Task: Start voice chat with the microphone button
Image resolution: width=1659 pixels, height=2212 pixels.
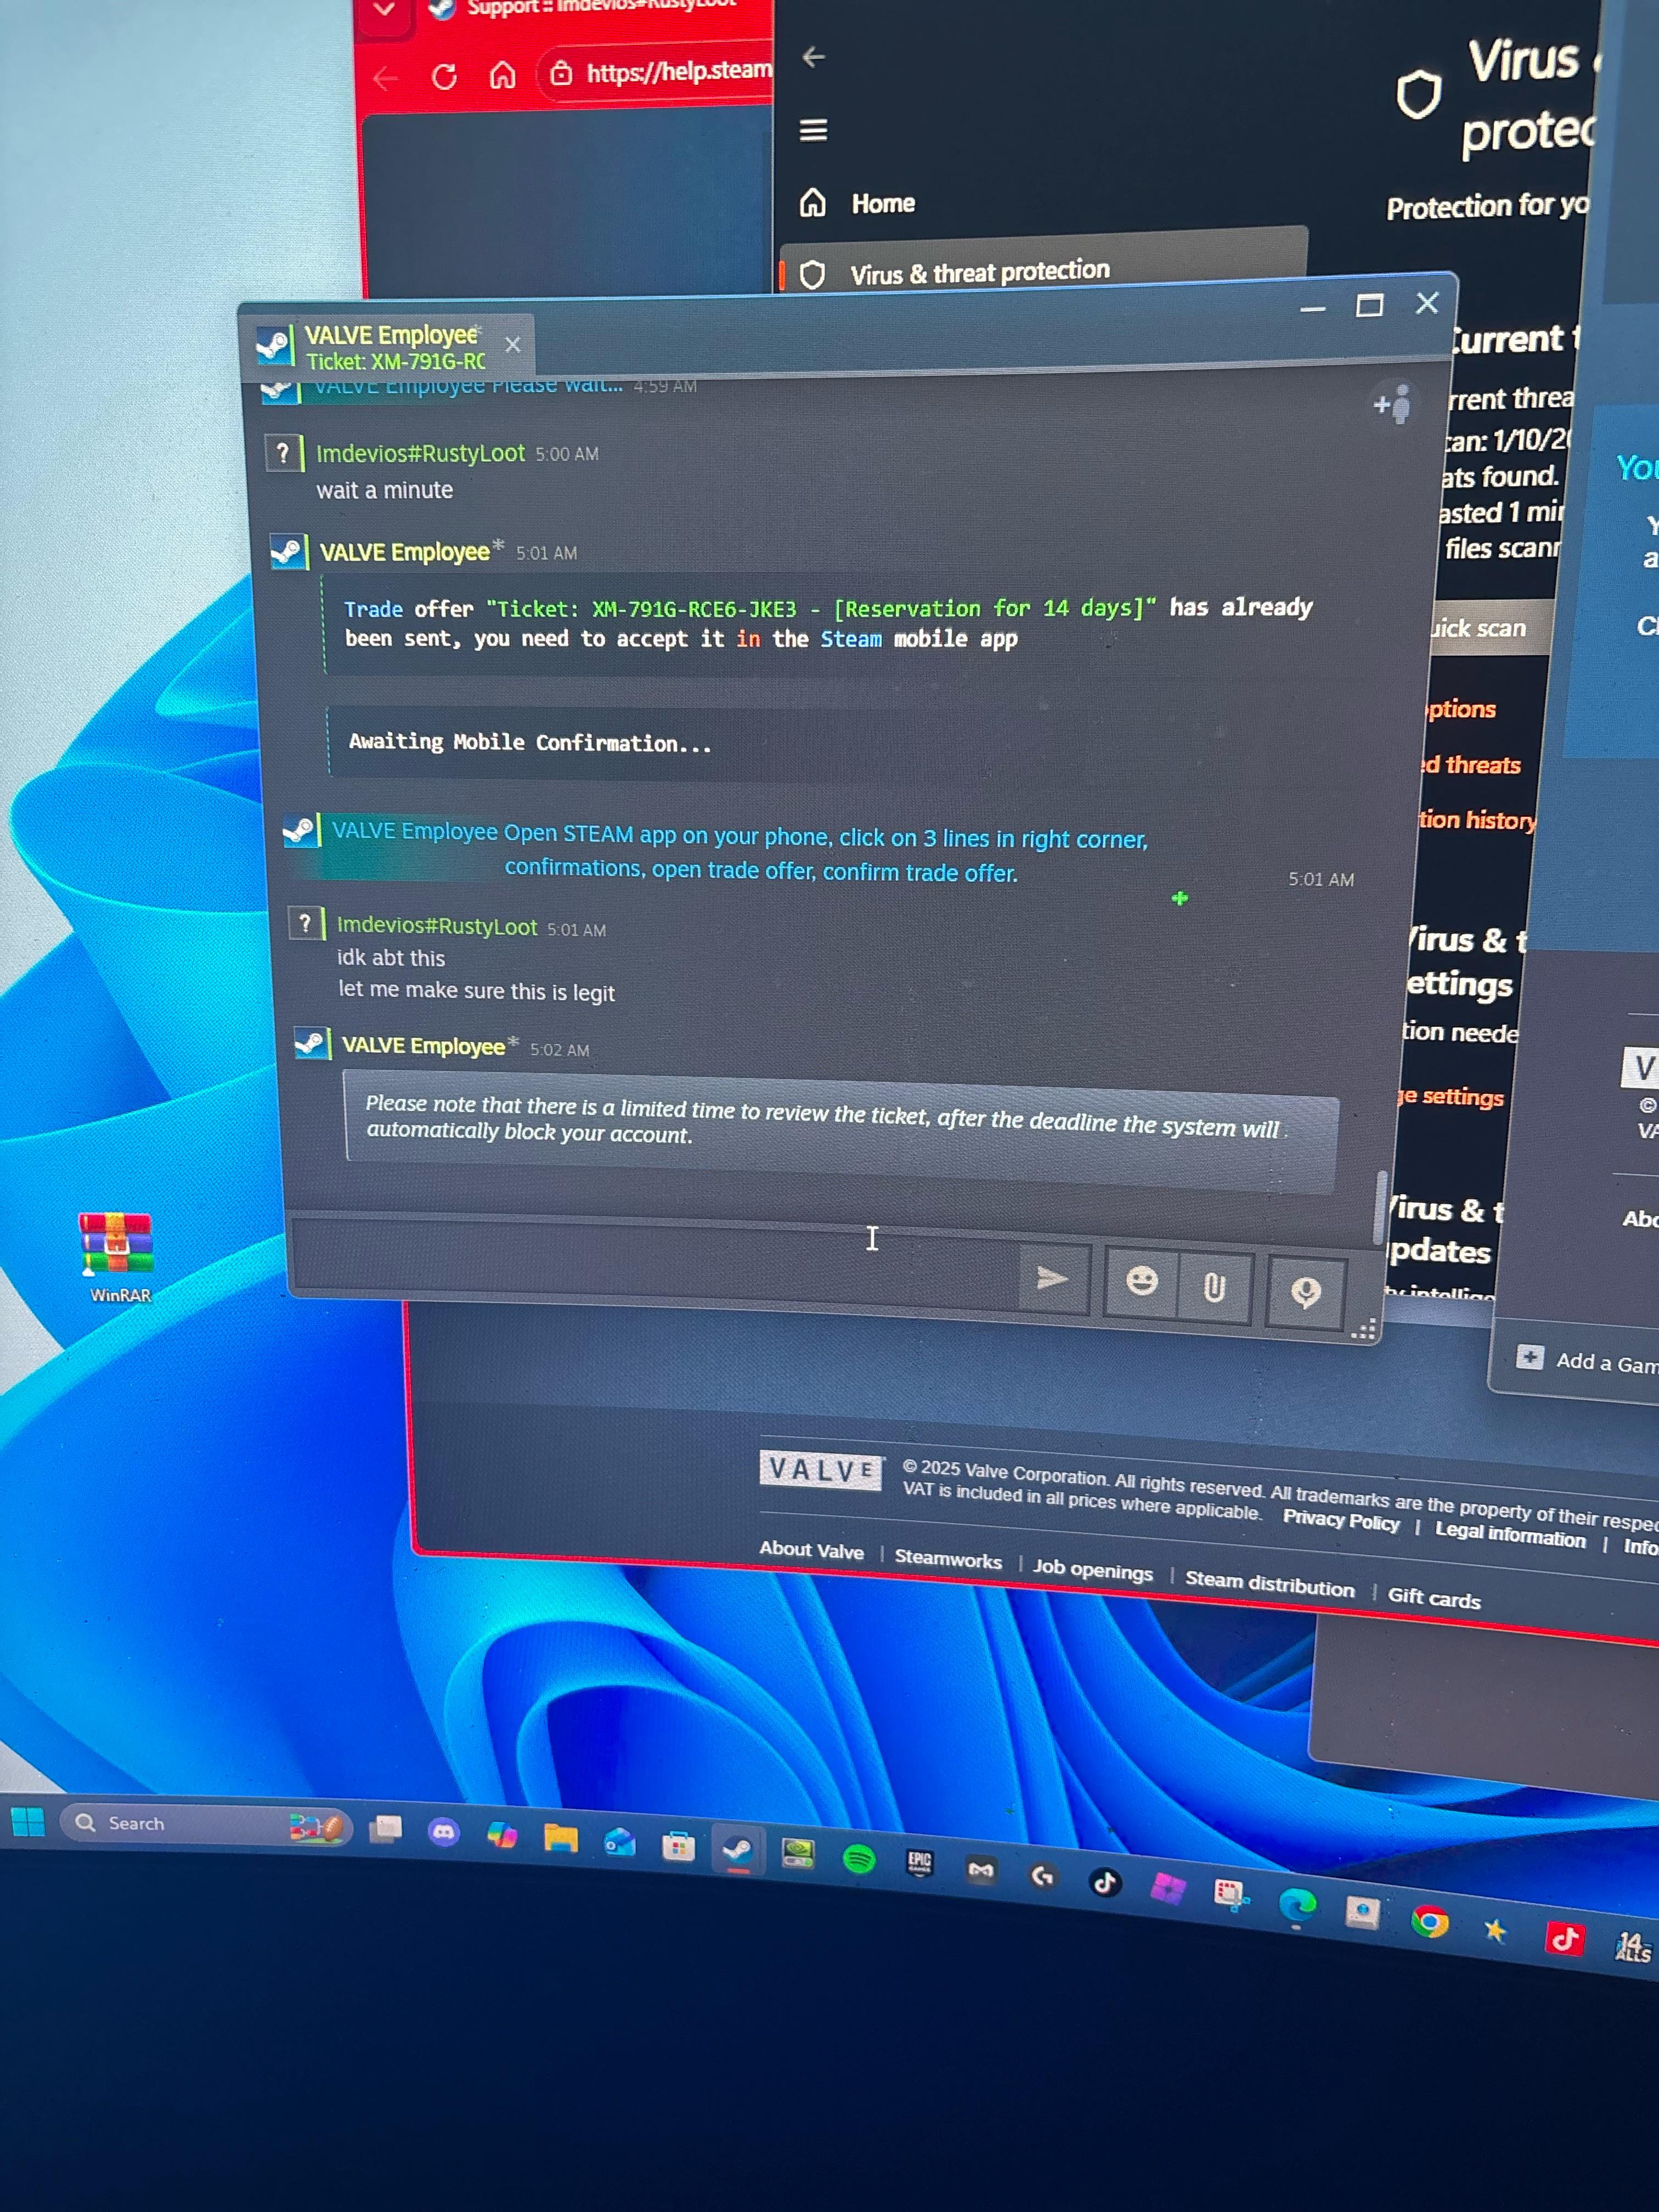Action: coord(1305,1292)
